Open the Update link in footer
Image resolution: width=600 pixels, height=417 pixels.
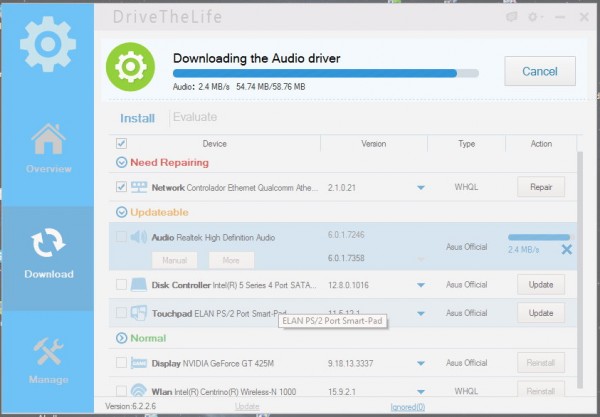pos(247,406)
